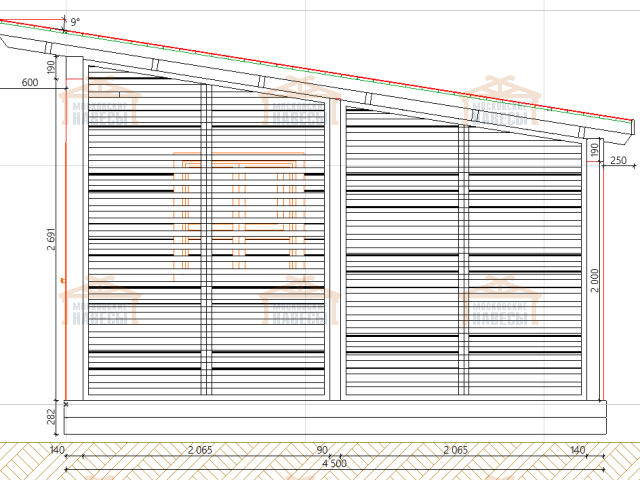Select the 282 foundation height dimension
This screenshot has height=480, width=640.
(x=50, y=417)
